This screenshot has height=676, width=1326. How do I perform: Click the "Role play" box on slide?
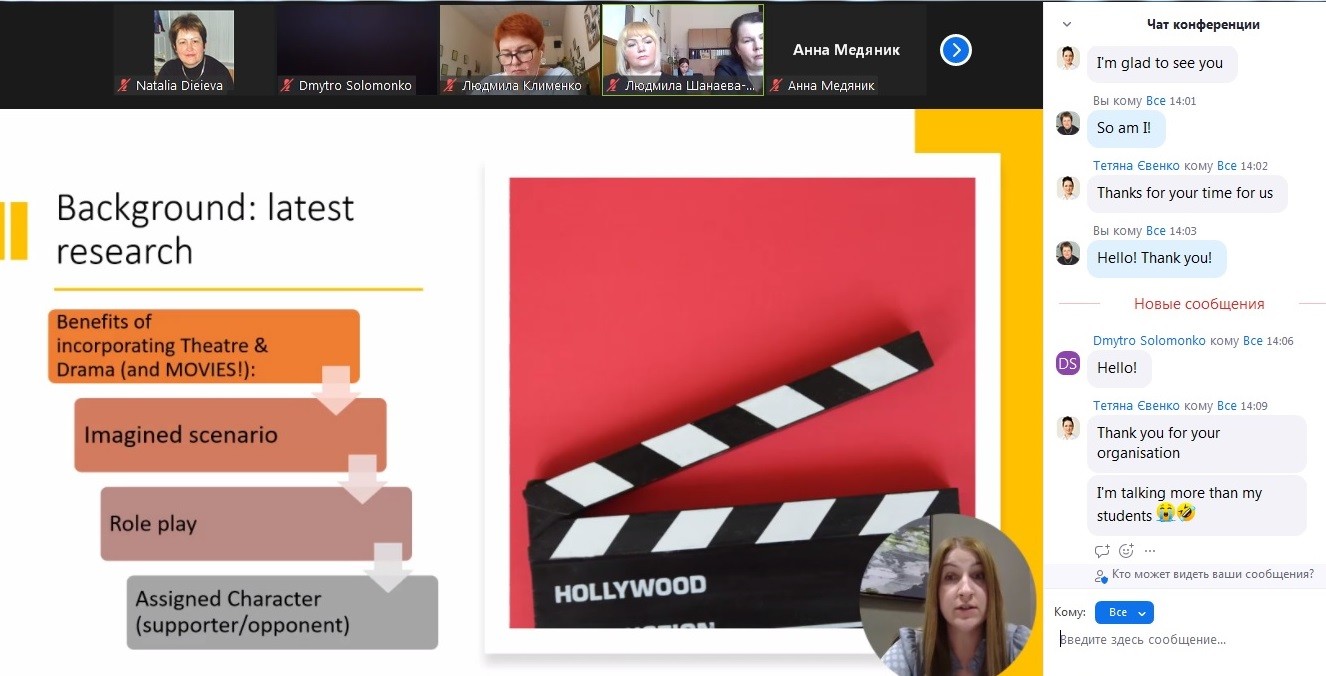pos(256,523)
